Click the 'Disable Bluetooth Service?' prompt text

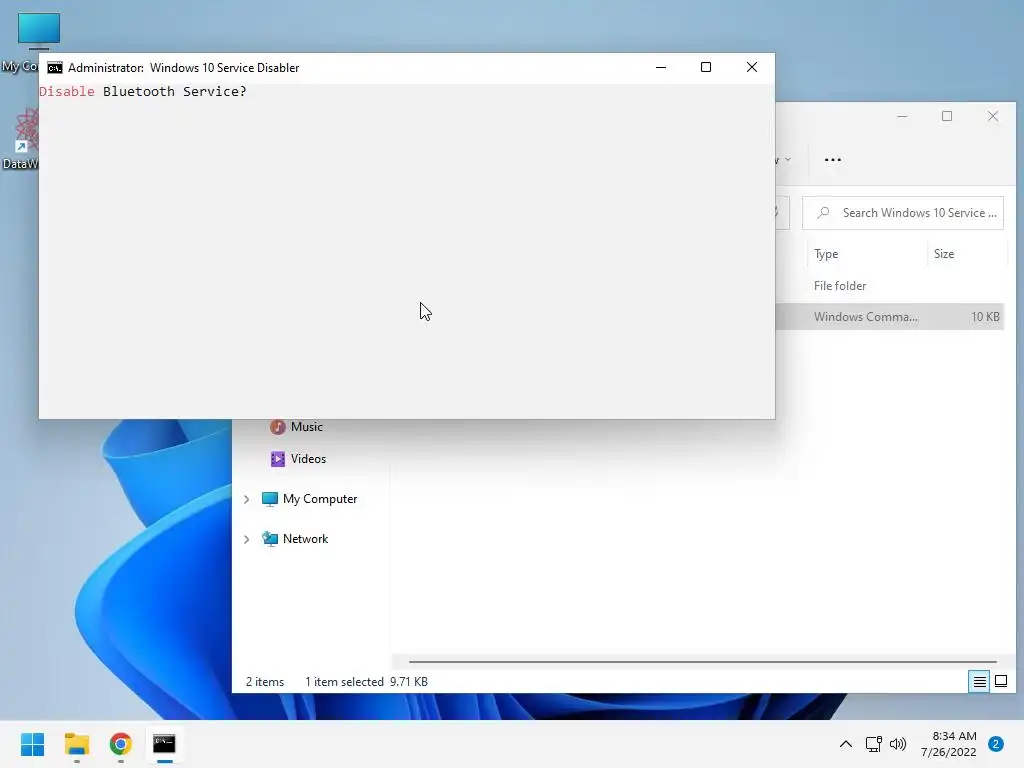pyautogui.click(x=142, y=91)
